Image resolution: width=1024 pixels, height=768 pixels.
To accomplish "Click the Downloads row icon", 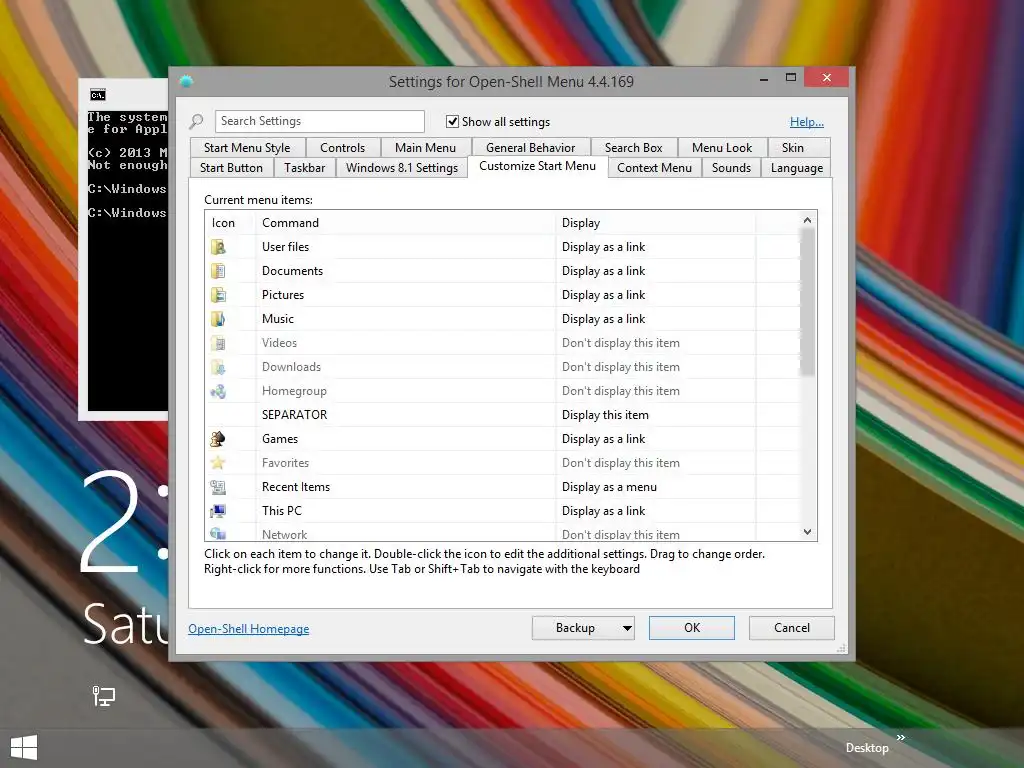I will pyautogui.click(x=218, y=367).
